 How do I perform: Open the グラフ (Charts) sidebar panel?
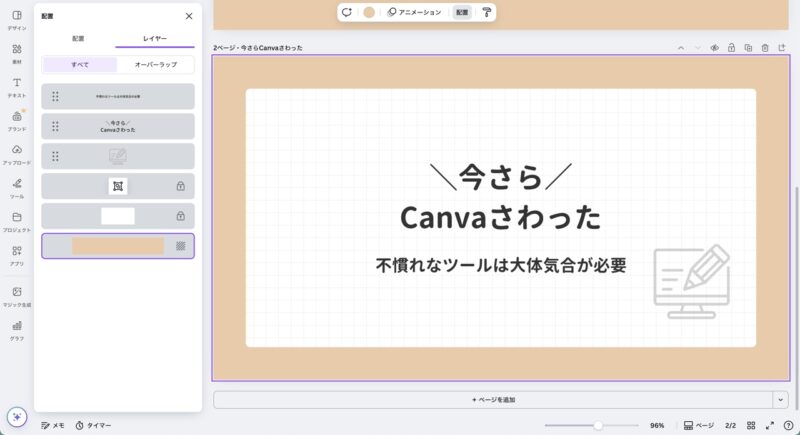click(17, 330)
